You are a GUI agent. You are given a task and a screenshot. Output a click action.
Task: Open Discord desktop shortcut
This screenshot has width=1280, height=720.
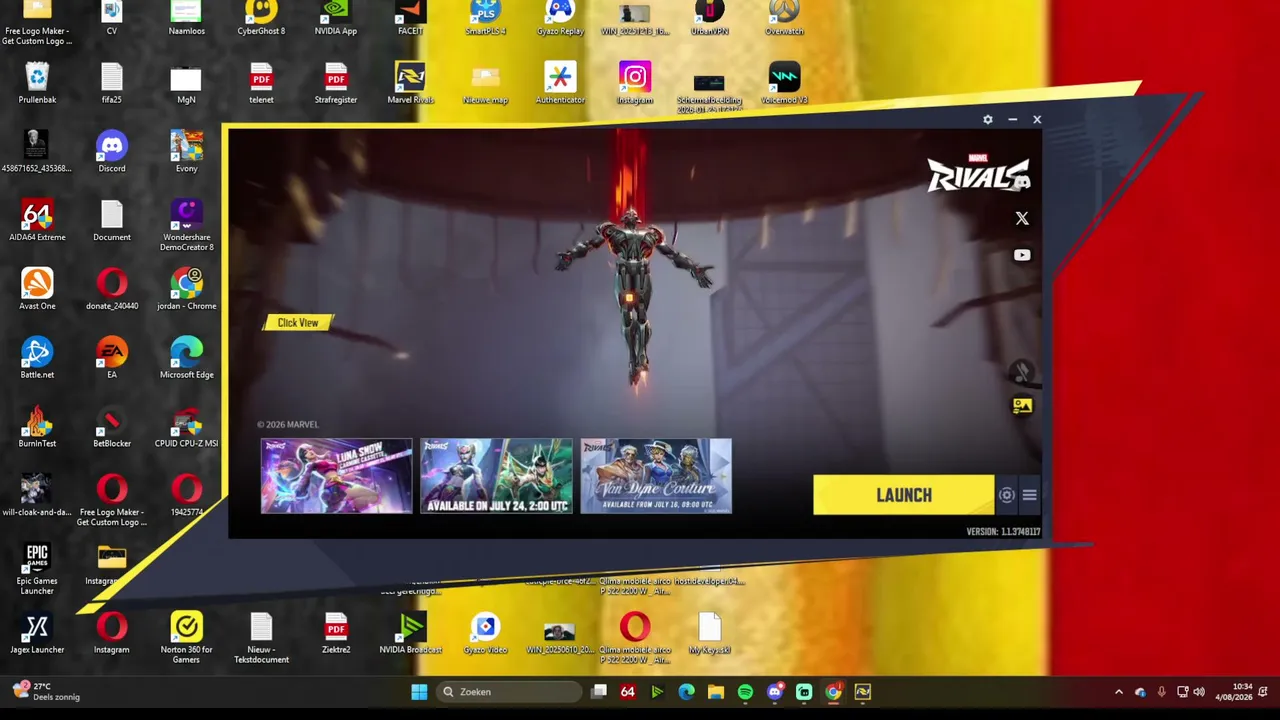pyautogui.click(x=112, y=151)
